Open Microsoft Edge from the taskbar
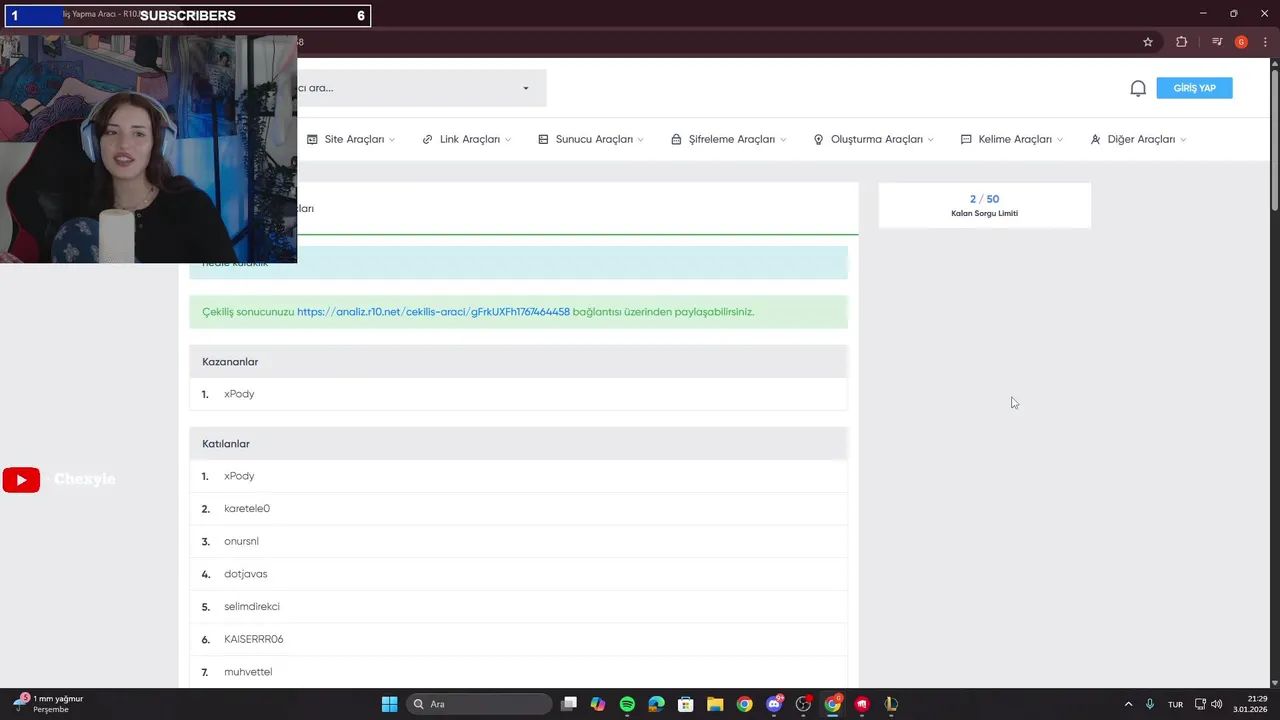The image size is (1280, 720). click(x=656, y=704)
